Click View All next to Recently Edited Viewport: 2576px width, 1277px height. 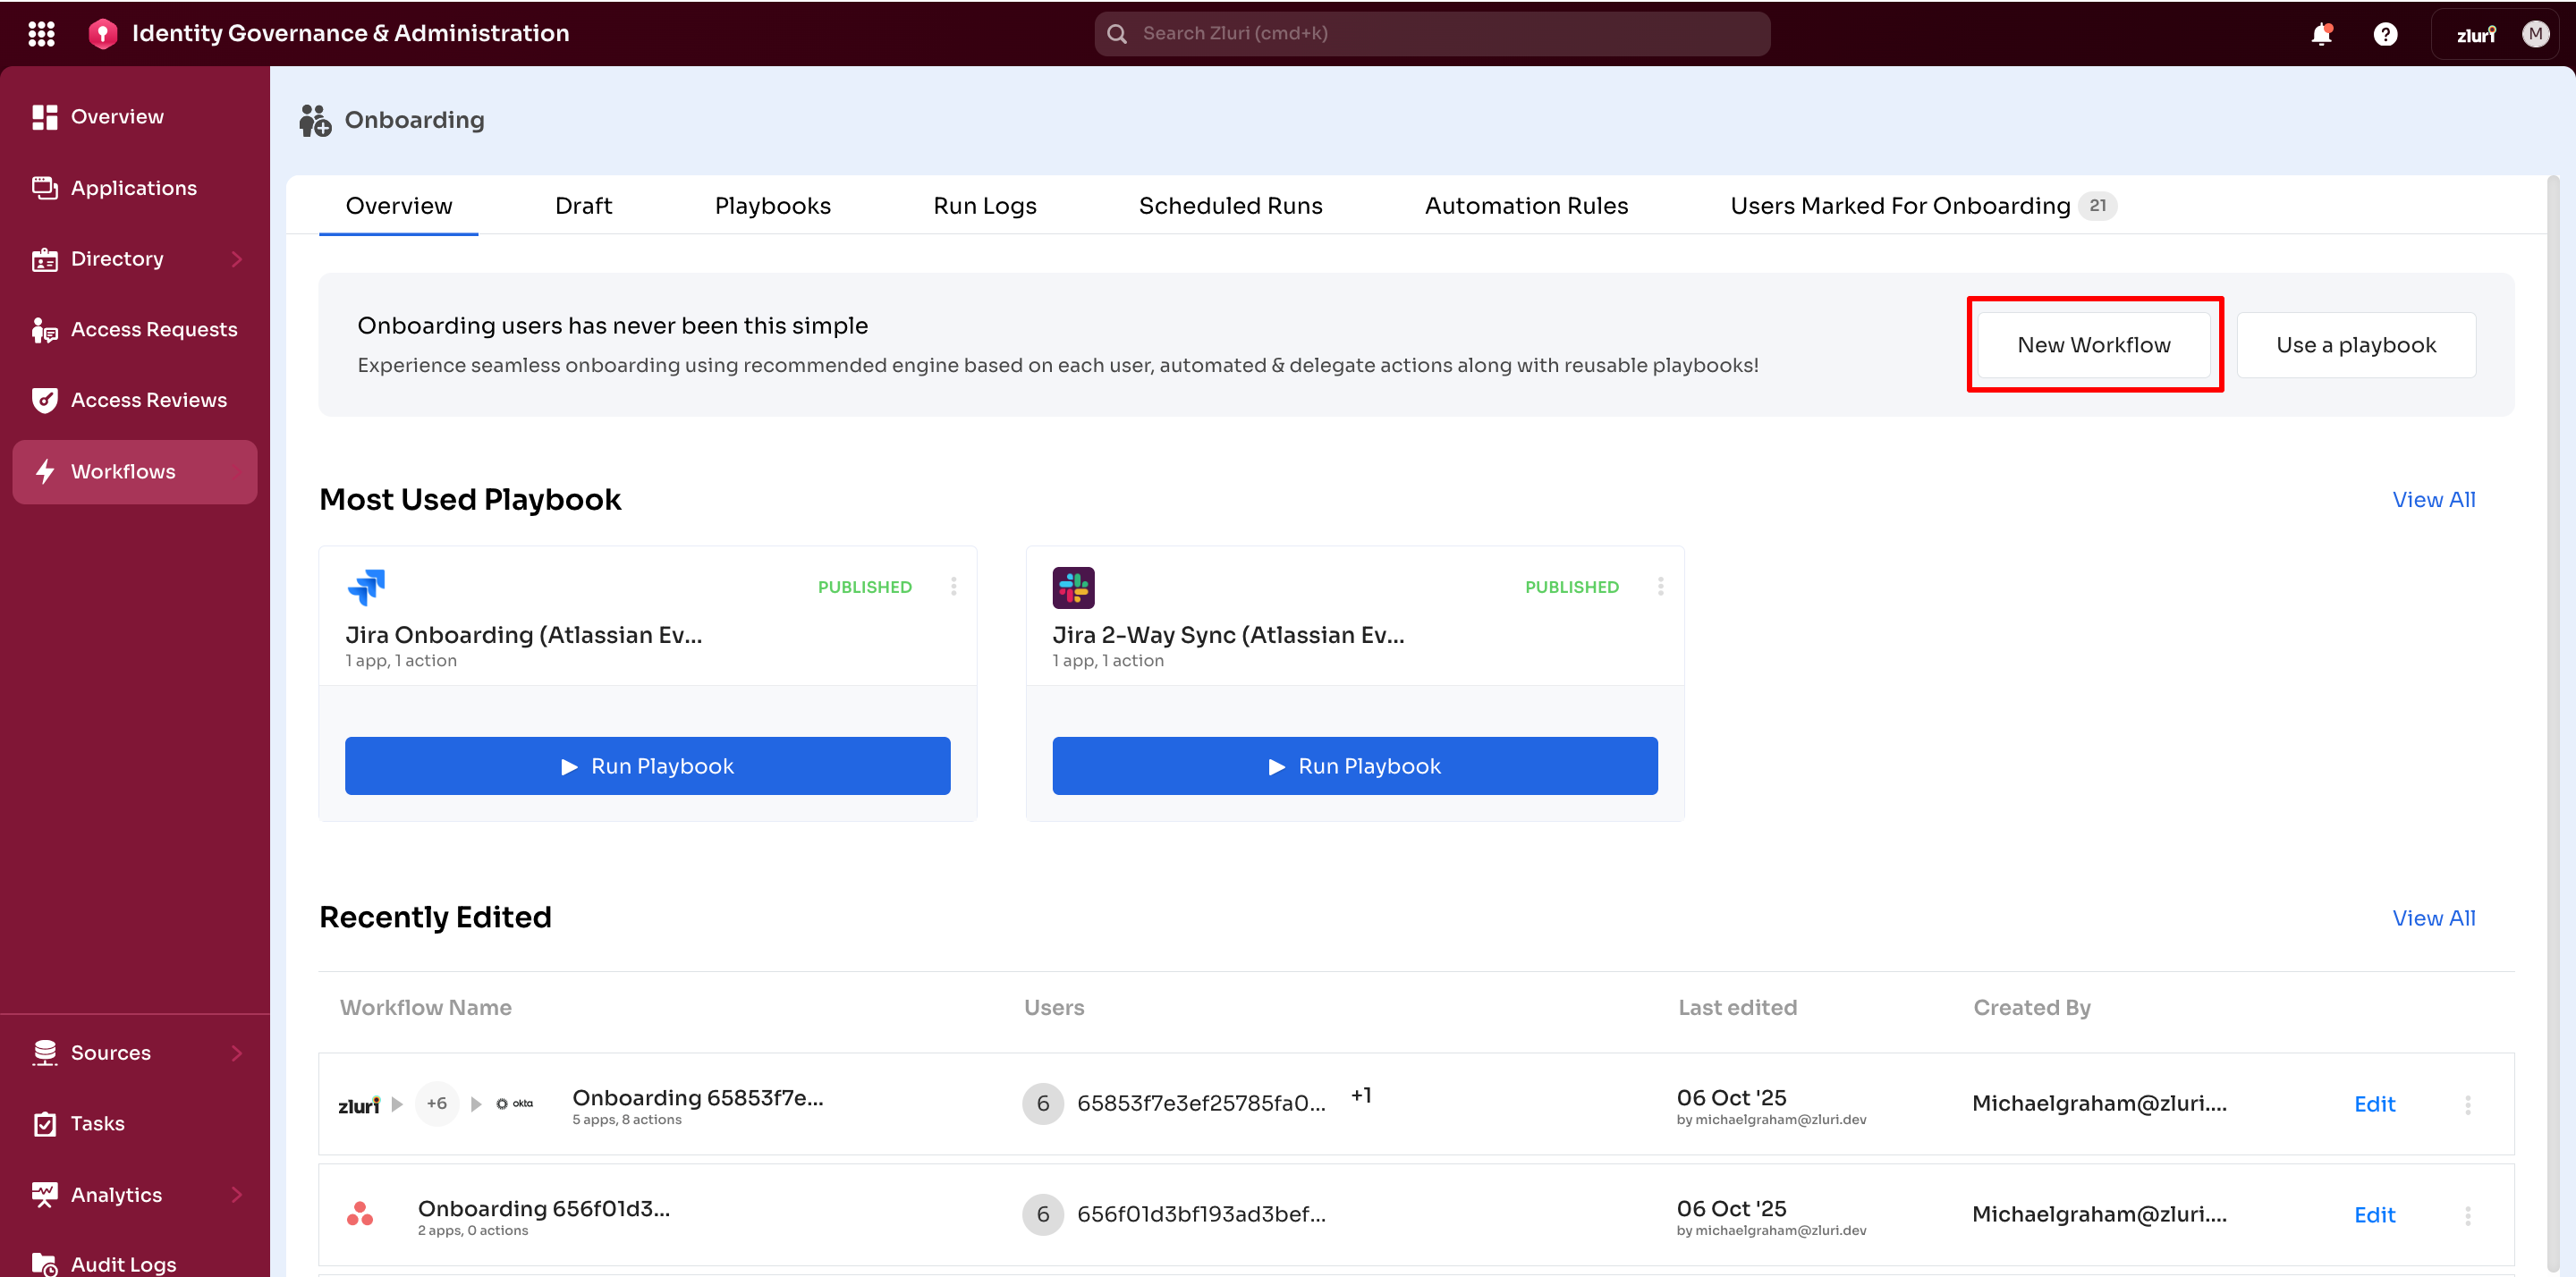(2434, 917)
